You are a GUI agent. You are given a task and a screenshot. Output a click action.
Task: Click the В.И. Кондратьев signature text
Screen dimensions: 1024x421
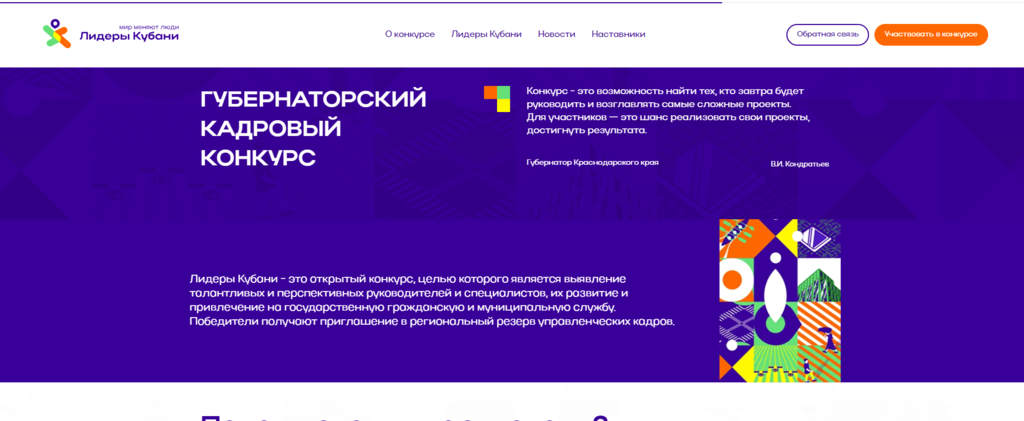coord(799,163)
